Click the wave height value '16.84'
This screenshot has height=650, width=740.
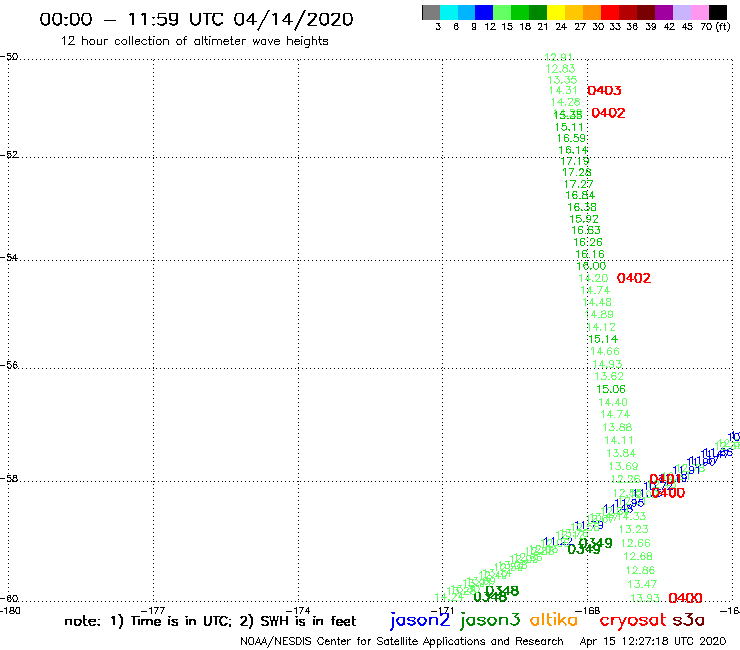coord(580,195)
